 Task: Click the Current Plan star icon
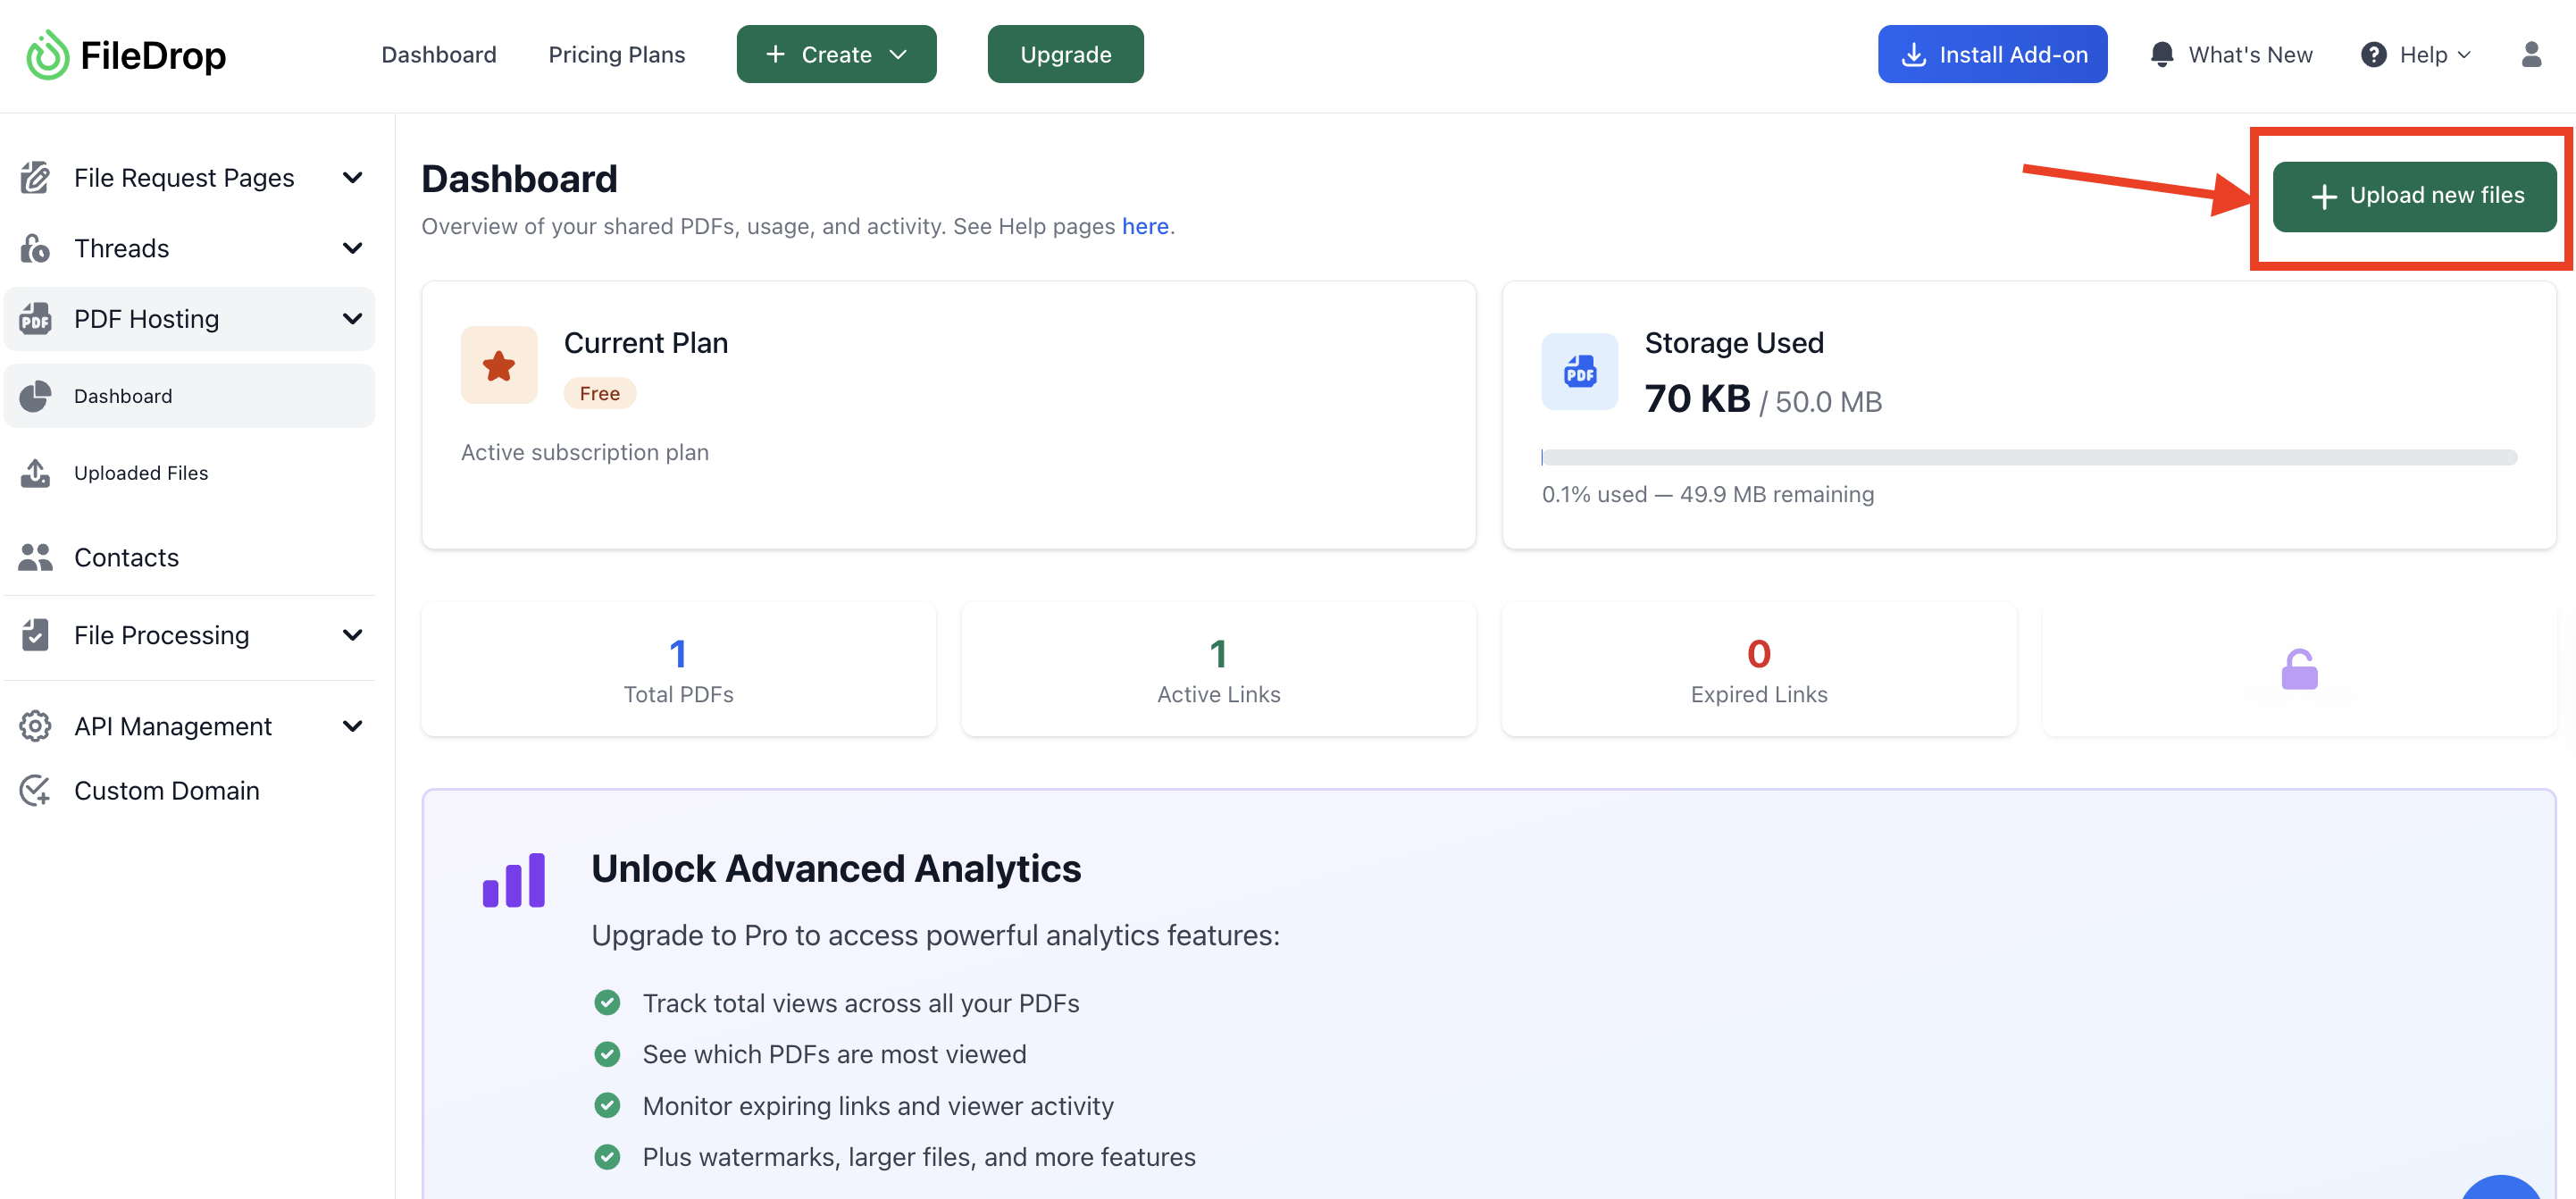(499, 366)
